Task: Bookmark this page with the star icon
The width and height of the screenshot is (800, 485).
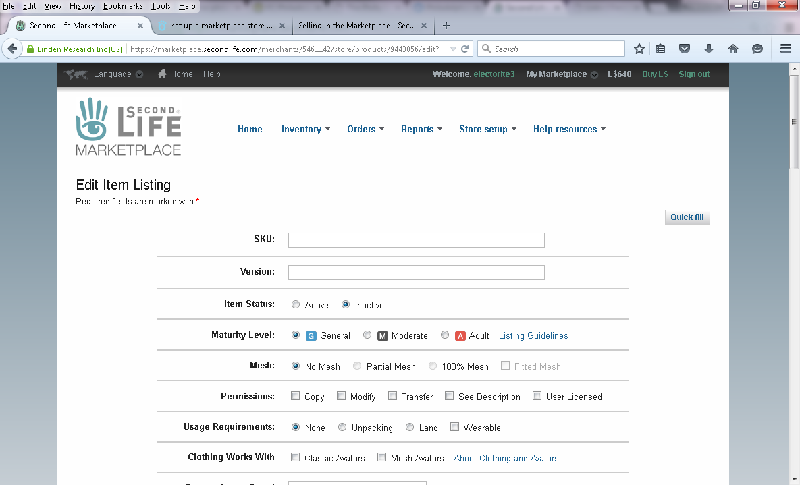Action: 639,49
